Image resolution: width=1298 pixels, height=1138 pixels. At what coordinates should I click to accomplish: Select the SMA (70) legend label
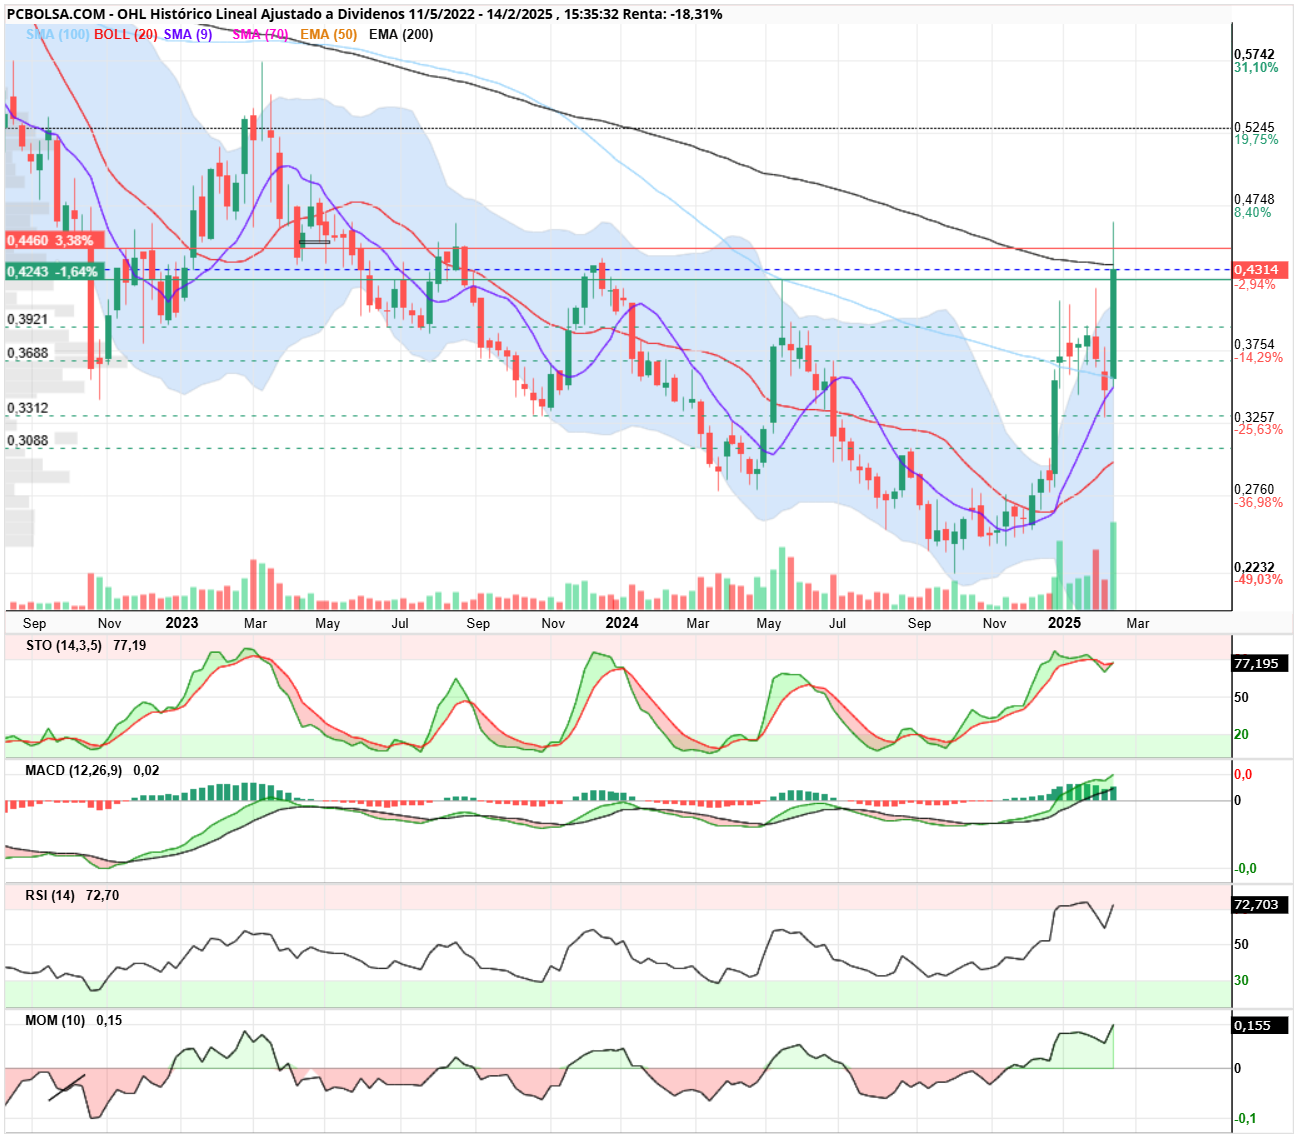(260, 34)
